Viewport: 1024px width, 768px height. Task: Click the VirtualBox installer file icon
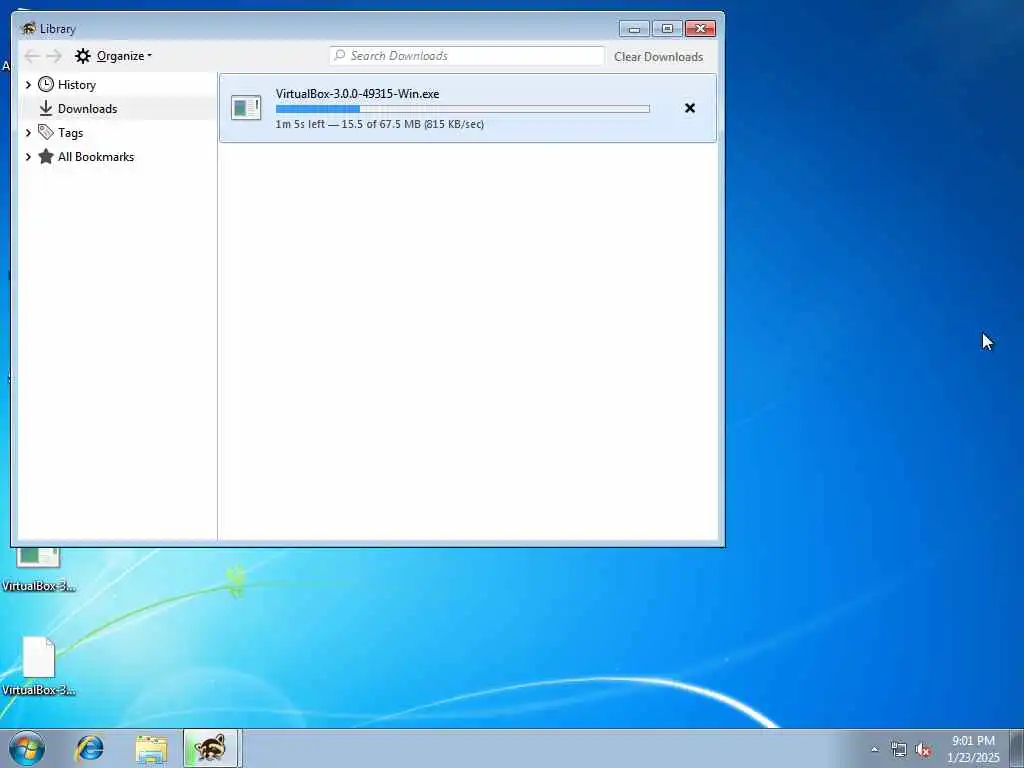[246, 108]
